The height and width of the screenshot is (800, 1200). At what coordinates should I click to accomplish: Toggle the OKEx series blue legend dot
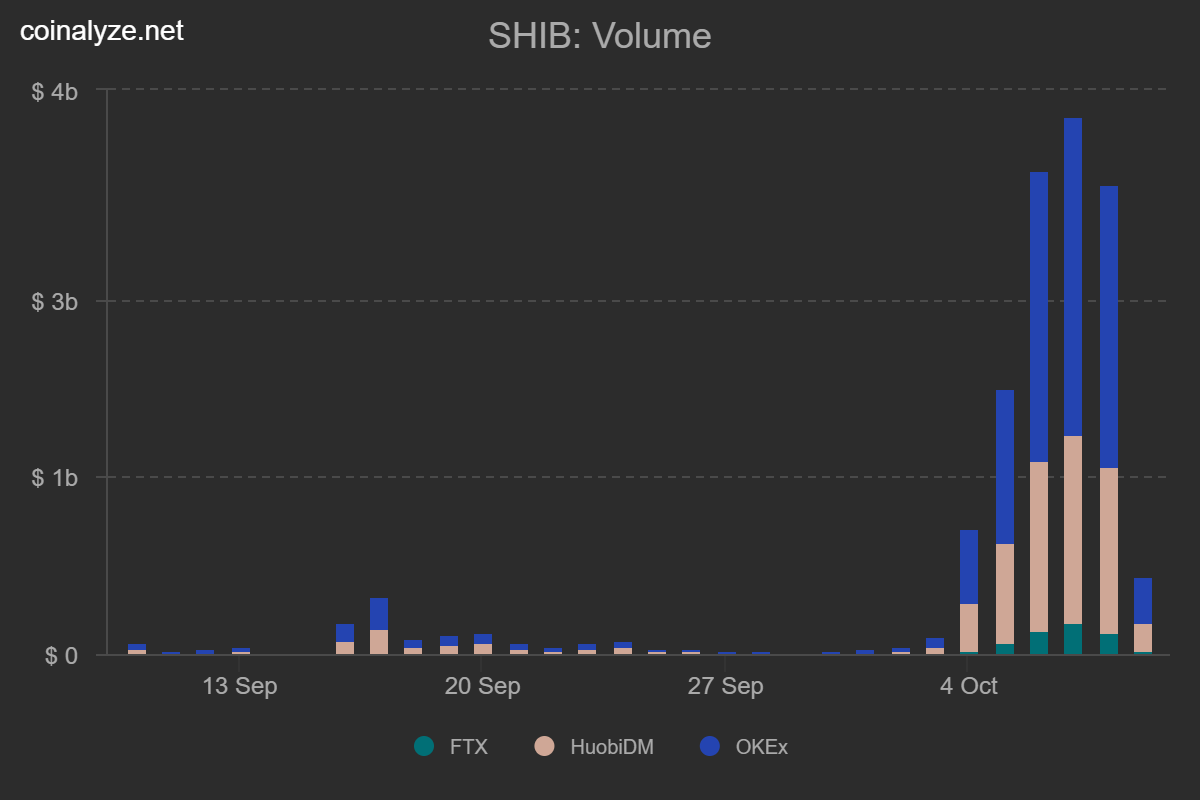(710, 746)
